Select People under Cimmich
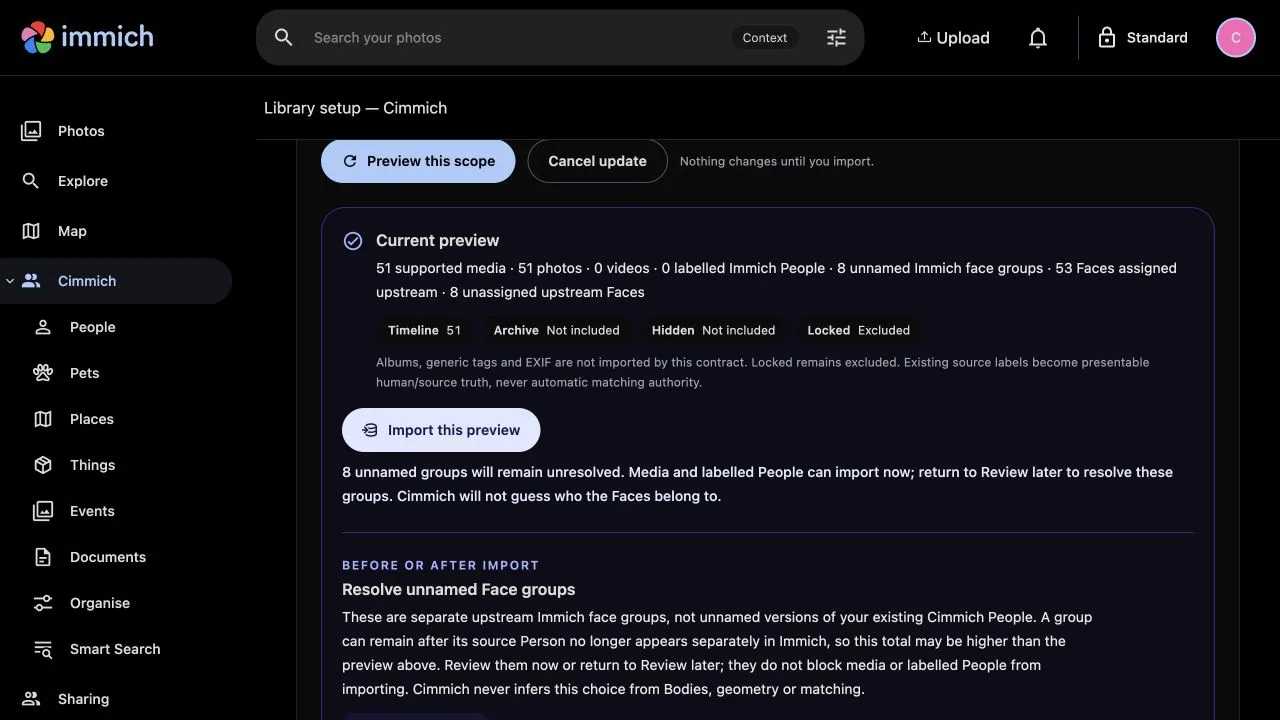The image size is (1280, 720). tap(116, 327)
